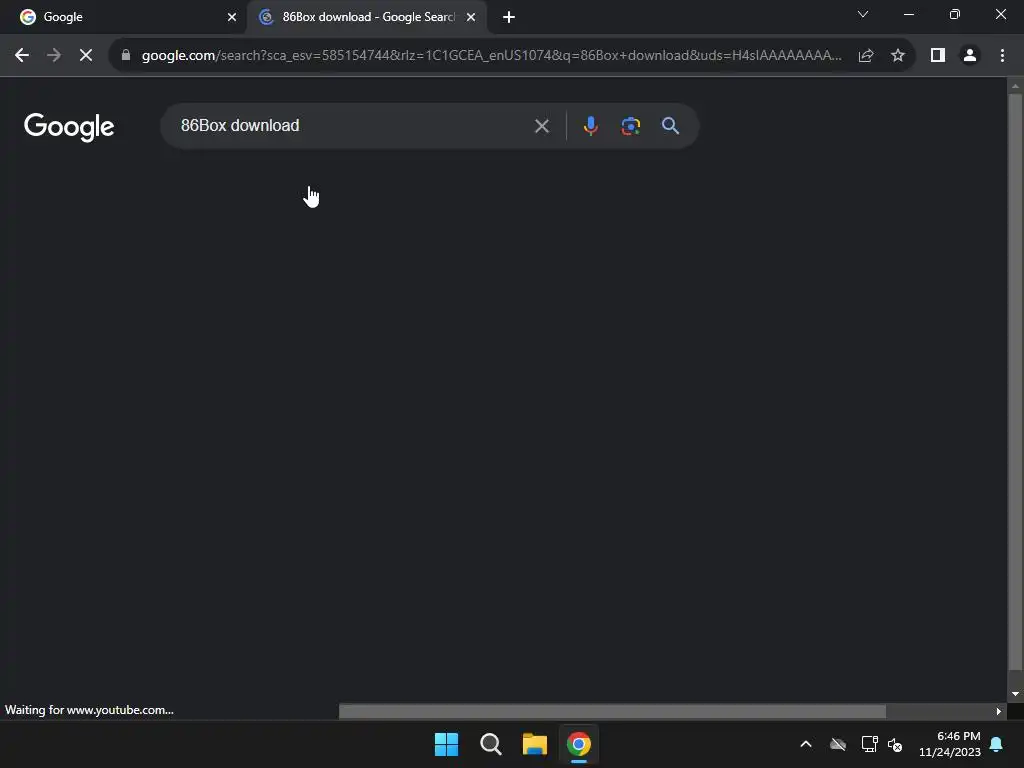Clear the search box text
This screenshot has height=768, width=1024.
[x=542, y=126]
